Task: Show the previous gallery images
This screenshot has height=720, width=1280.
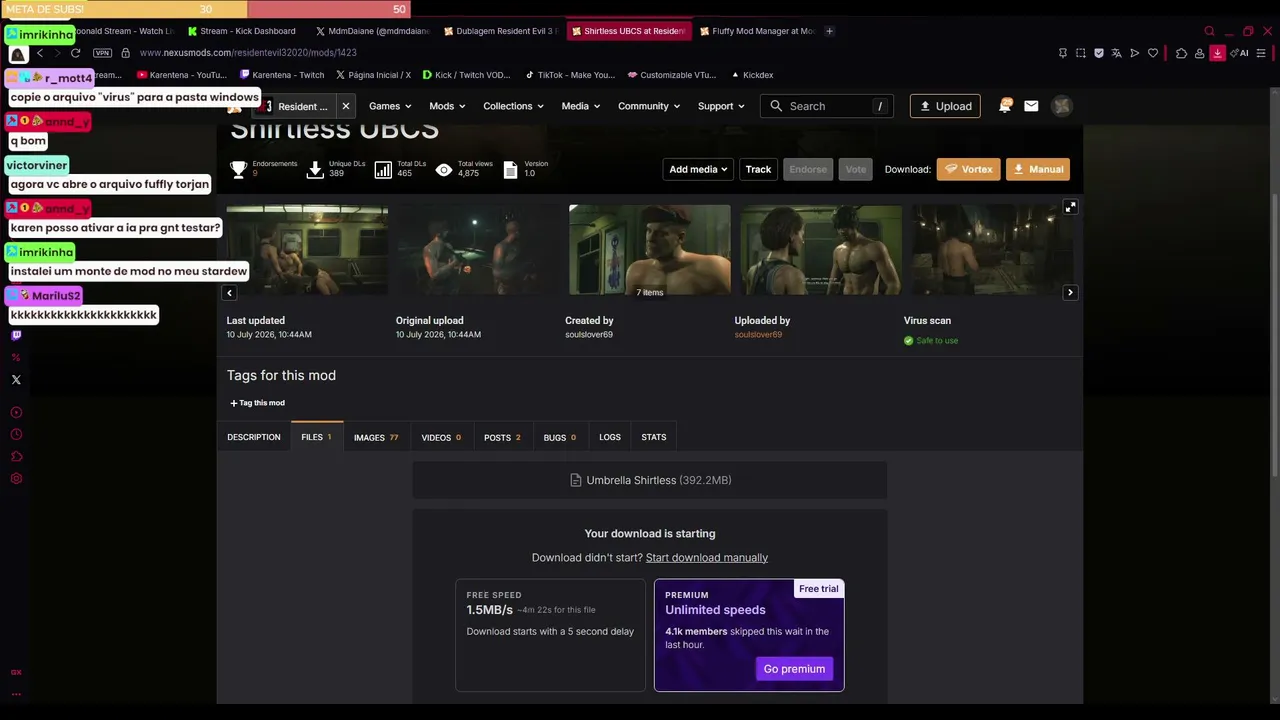Action: click(x=229, y=293)
